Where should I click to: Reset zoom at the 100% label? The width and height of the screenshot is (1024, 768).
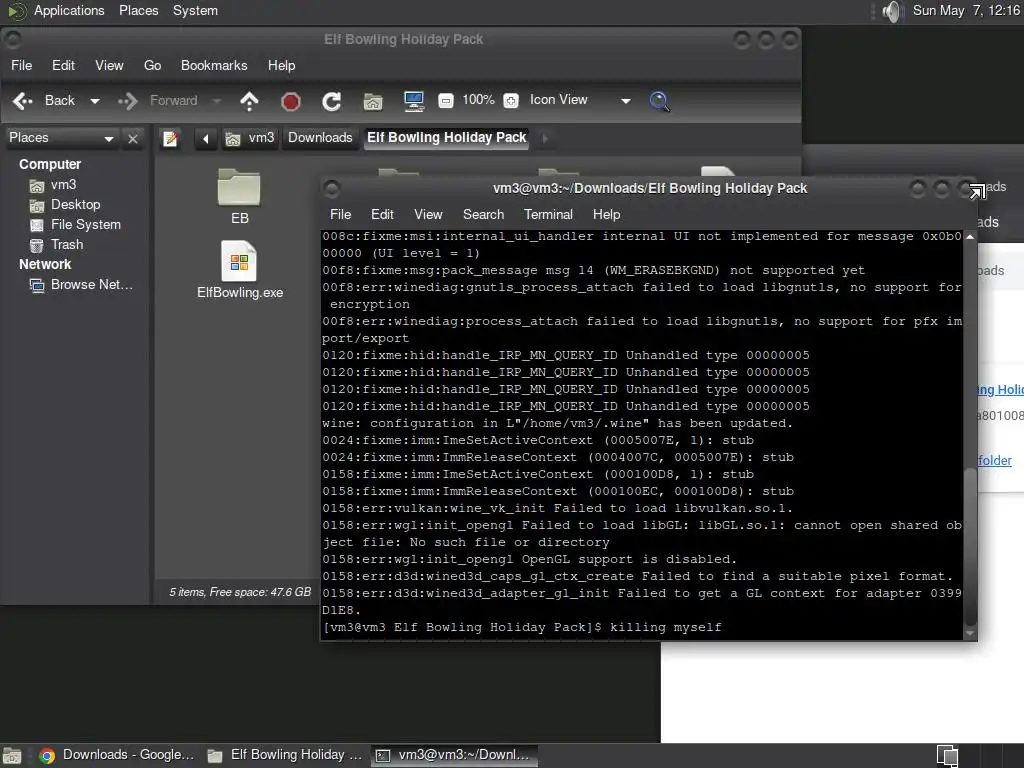478,100
